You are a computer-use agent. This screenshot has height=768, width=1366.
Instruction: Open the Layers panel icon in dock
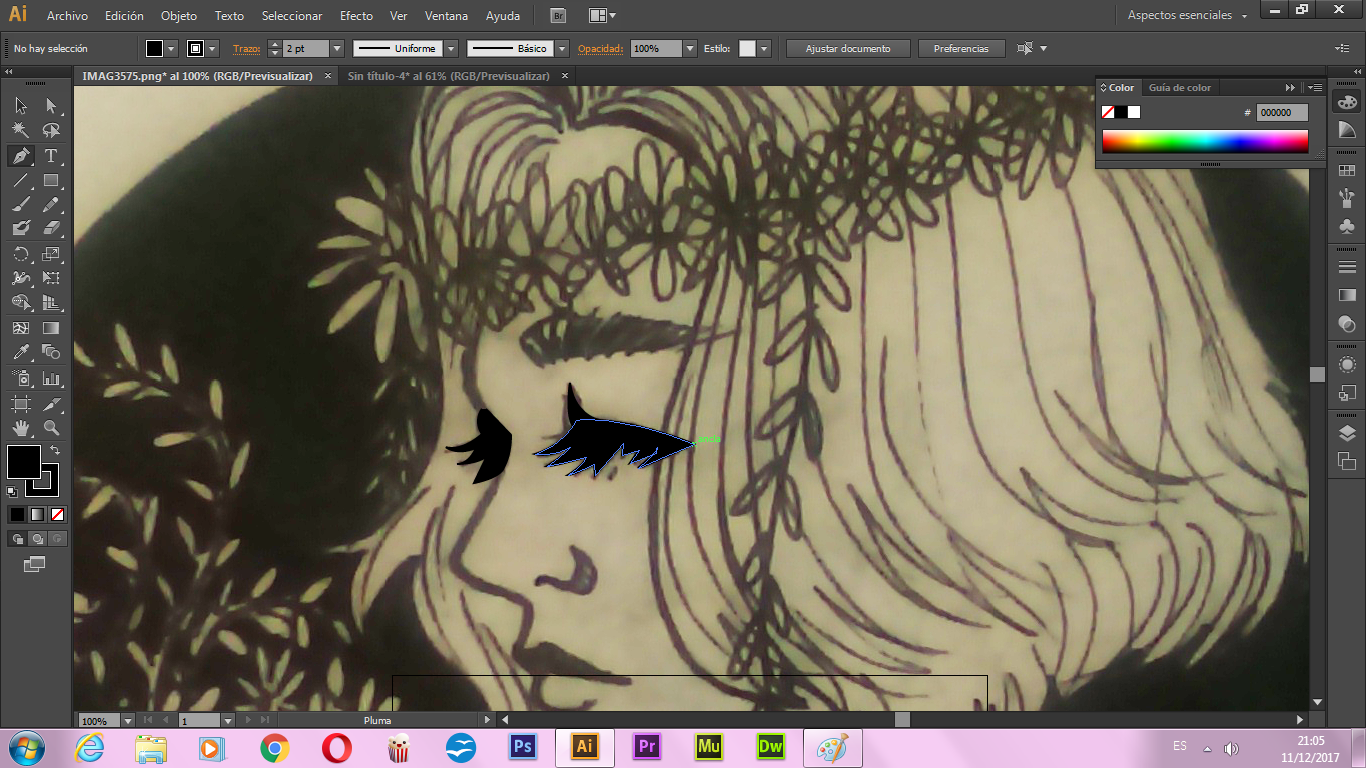pyautogui.click(x=1346, y=433)
